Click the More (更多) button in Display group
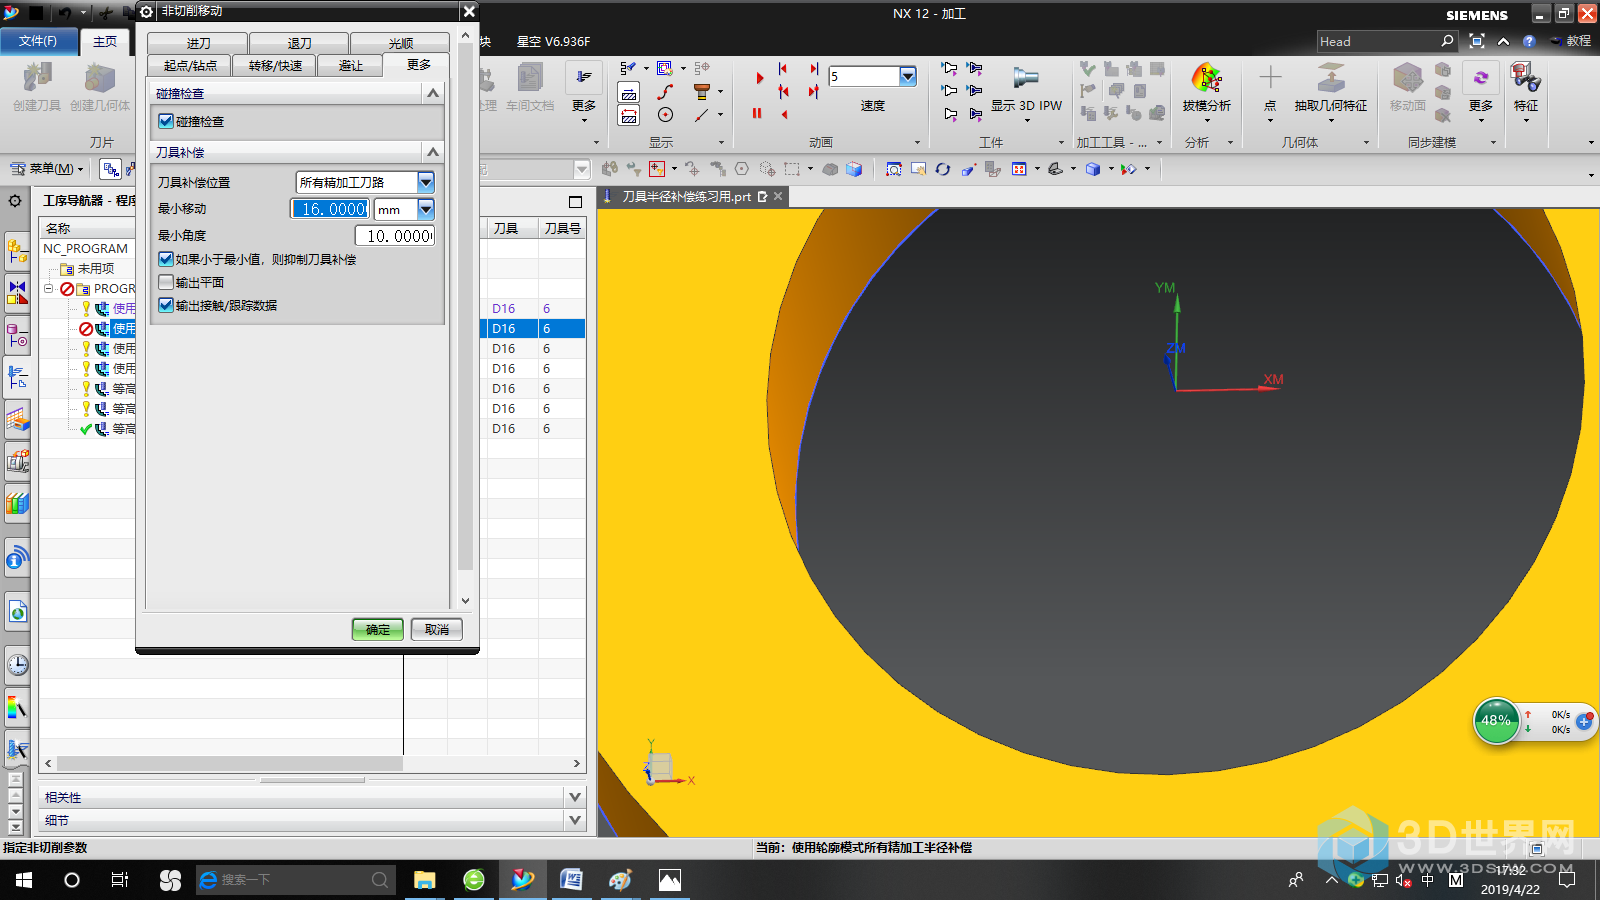Viewport: 1600px width, 900px height. [584, 90]
